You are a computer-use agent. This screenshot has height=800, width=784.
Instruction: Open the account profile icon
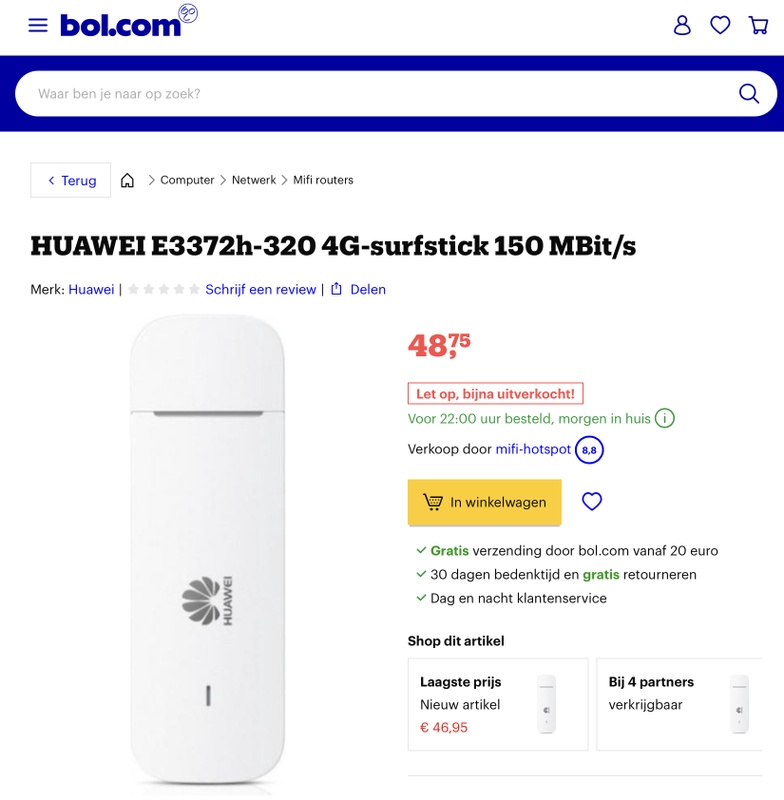pos(682,25)
